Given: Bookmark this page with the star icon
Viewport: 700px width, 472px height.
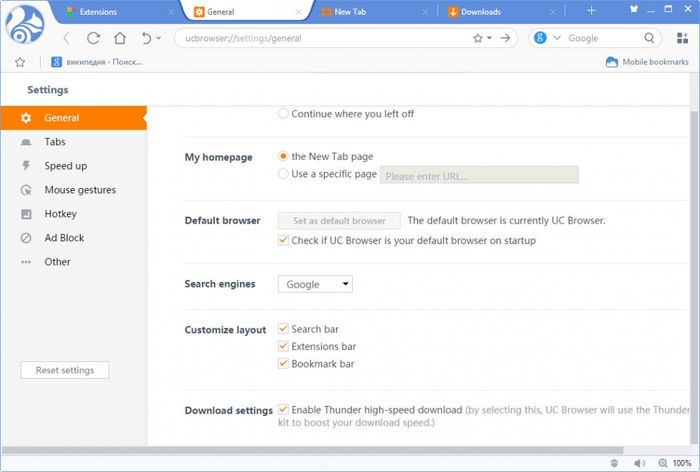Looking at the screenshot, I should [478, 38].
